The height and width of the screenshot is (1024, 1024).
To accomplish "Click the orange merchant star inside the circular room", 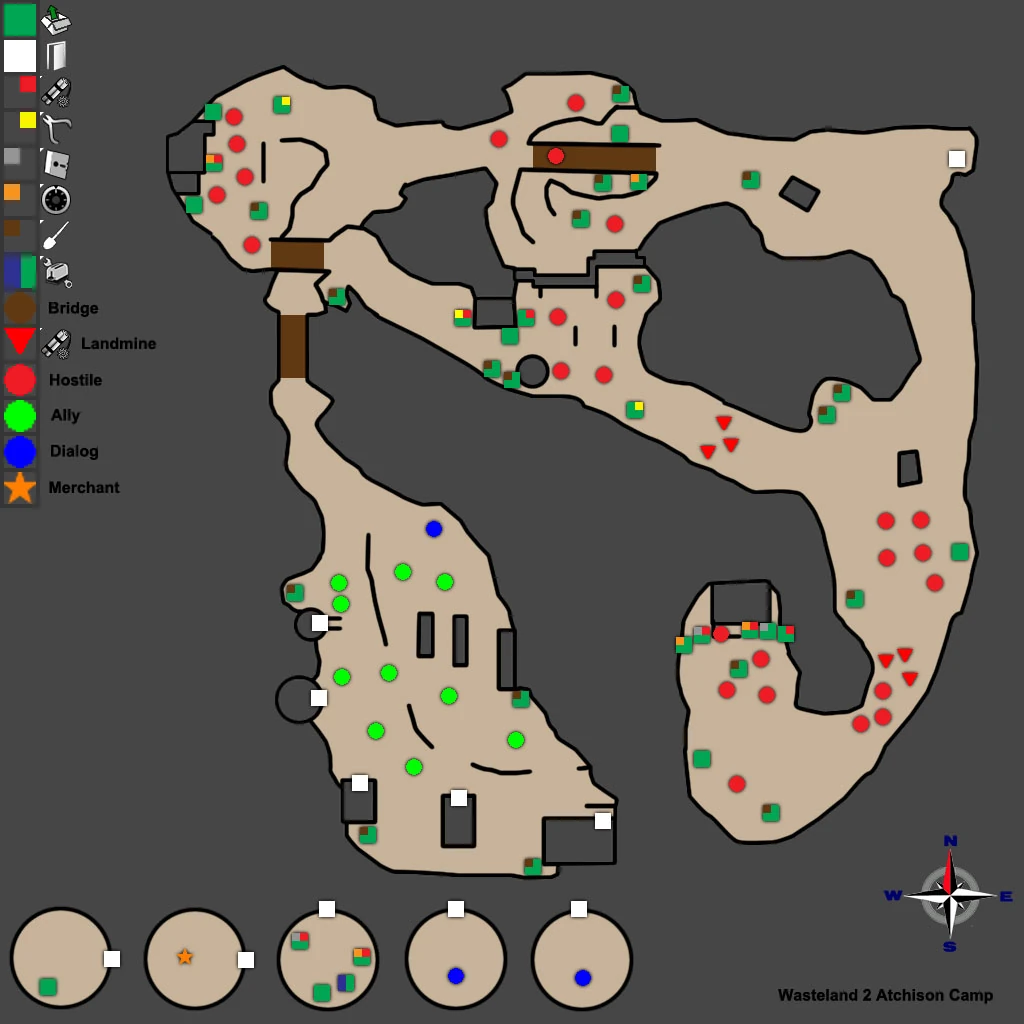I will [185, 957].
